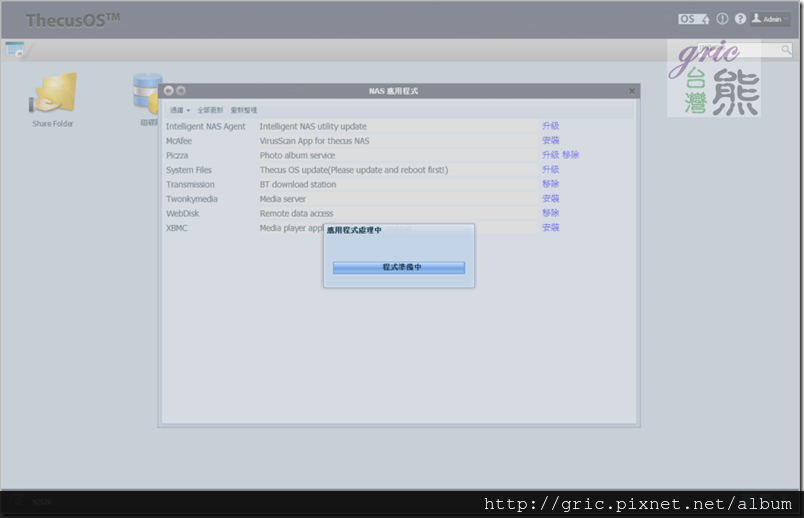Click 'Thecus OS update' description text
This screenshot has height=518, width=804.
[x=354, y=170]
